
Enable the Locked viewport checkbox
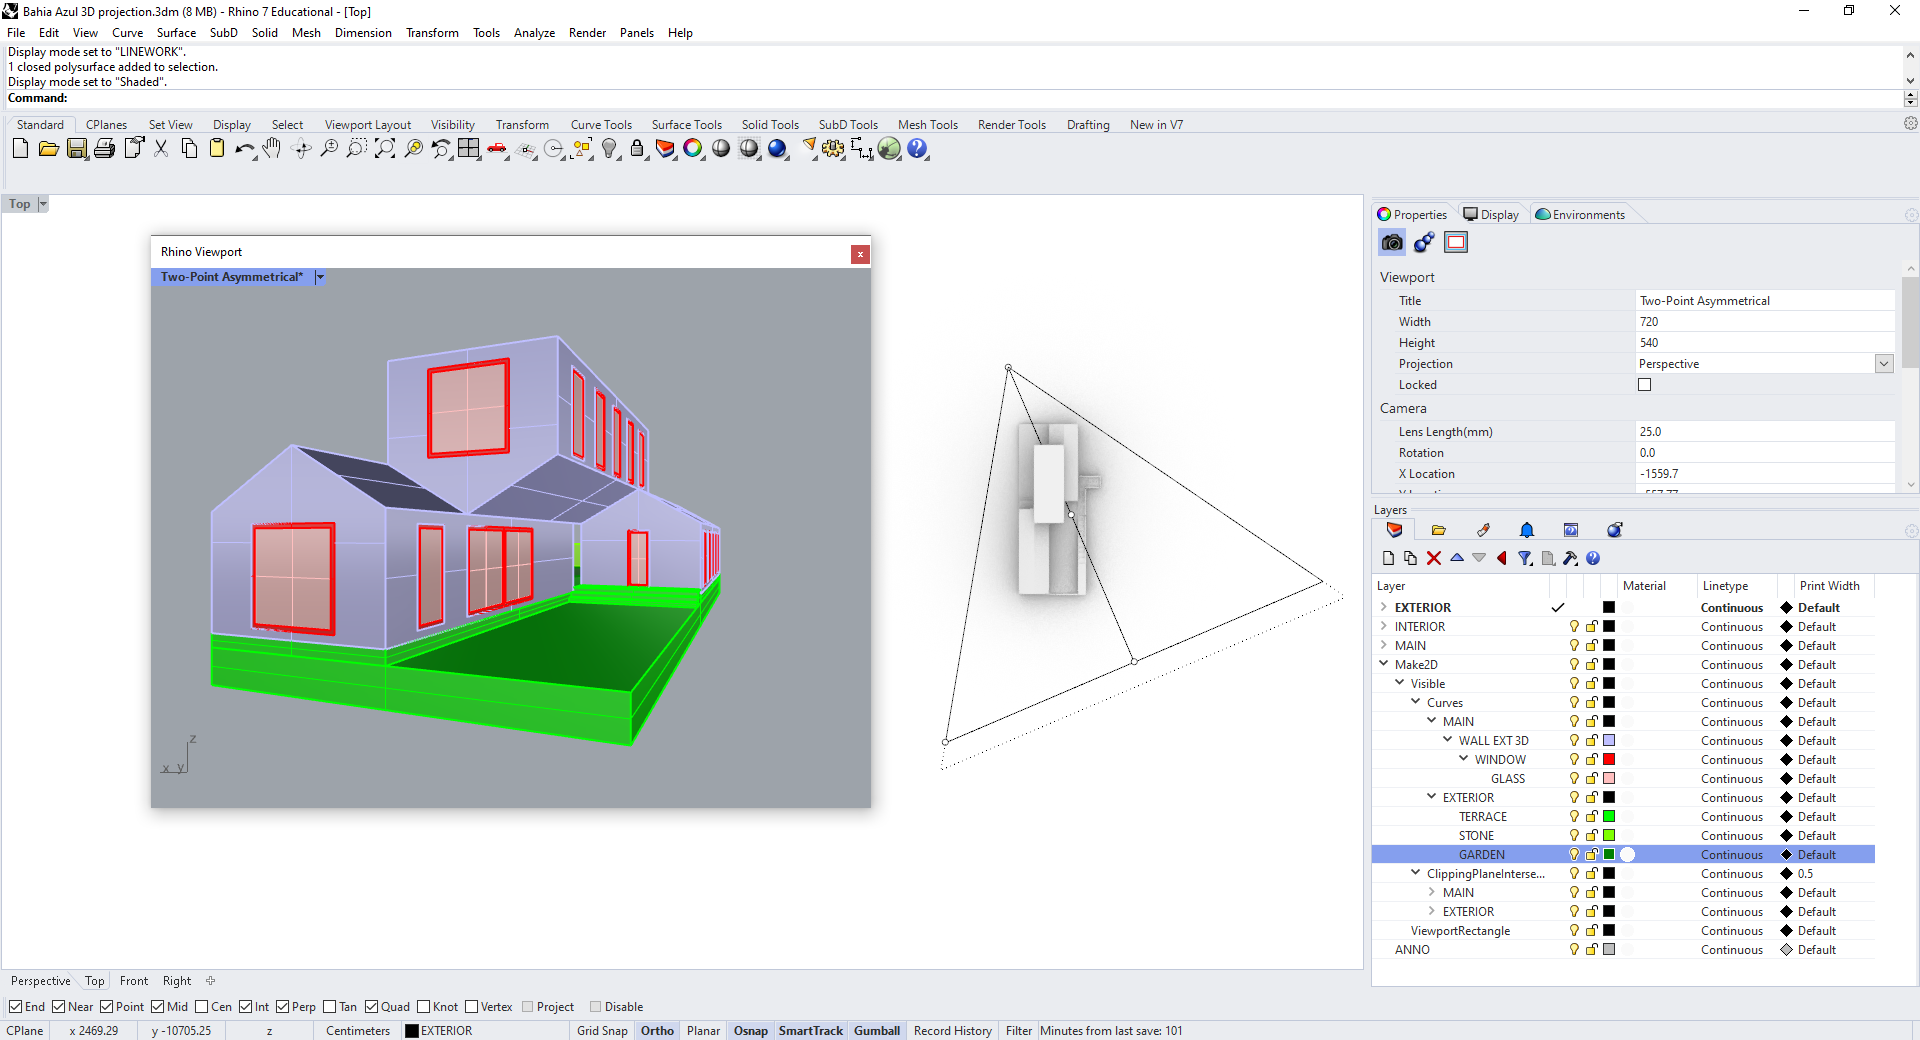pos(1644,385)
